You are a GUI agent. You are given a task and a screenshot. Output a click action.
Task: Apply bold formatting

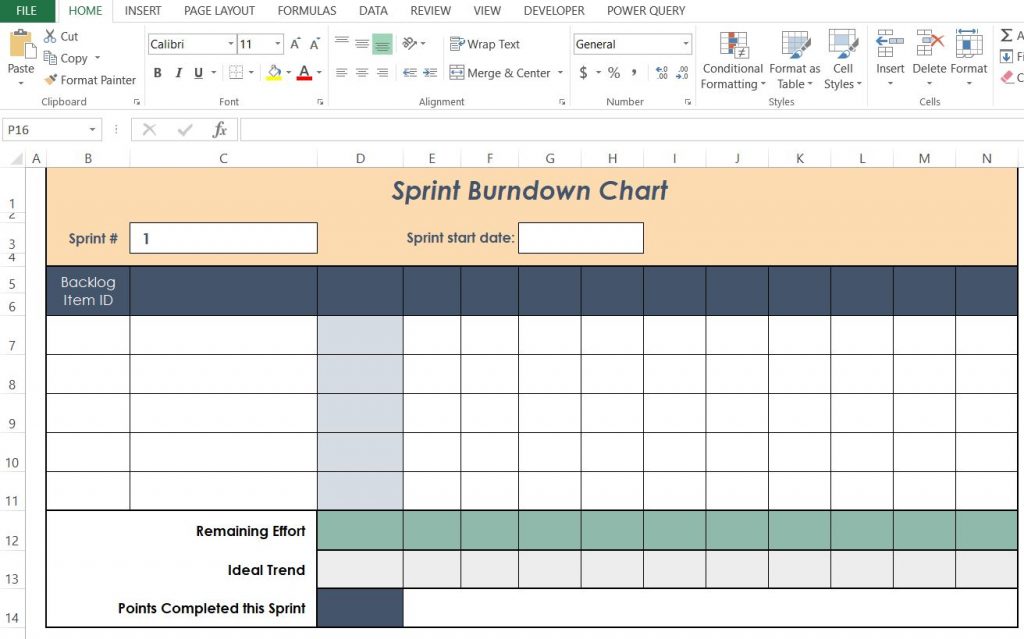coord(156,73)
